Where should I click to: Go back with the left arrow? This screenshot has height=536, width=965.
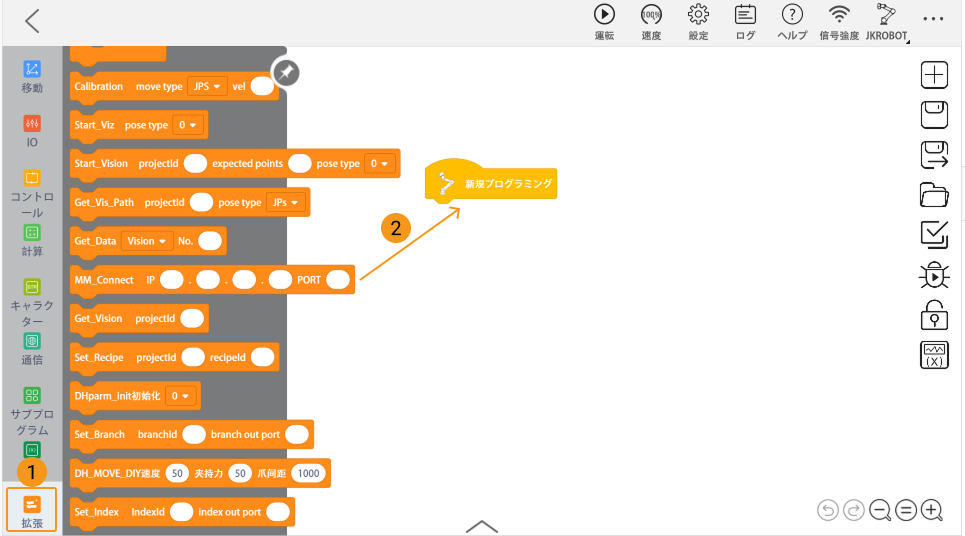click(32, 21)
